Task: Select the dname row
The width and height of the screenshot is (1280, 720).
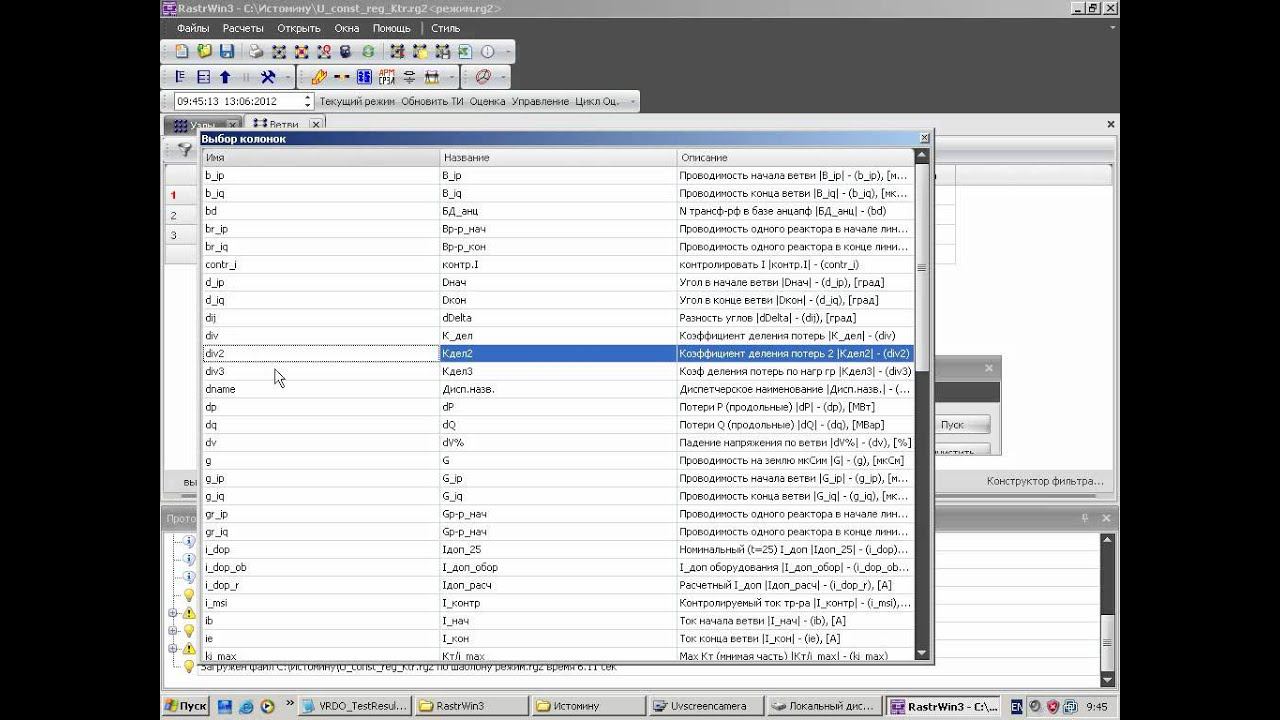Action: click(558, 389)
